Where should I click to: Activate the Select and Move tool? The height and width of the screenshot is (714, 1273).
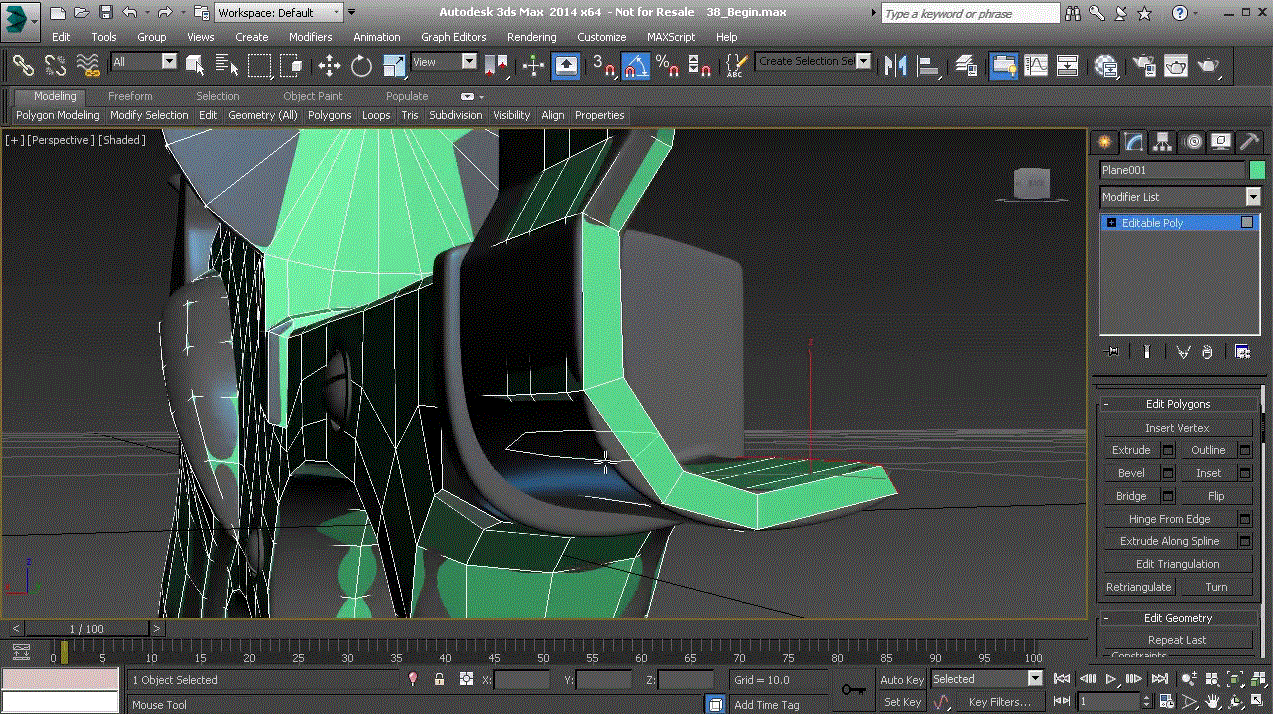pyautogui.click(x=329, y=66)
